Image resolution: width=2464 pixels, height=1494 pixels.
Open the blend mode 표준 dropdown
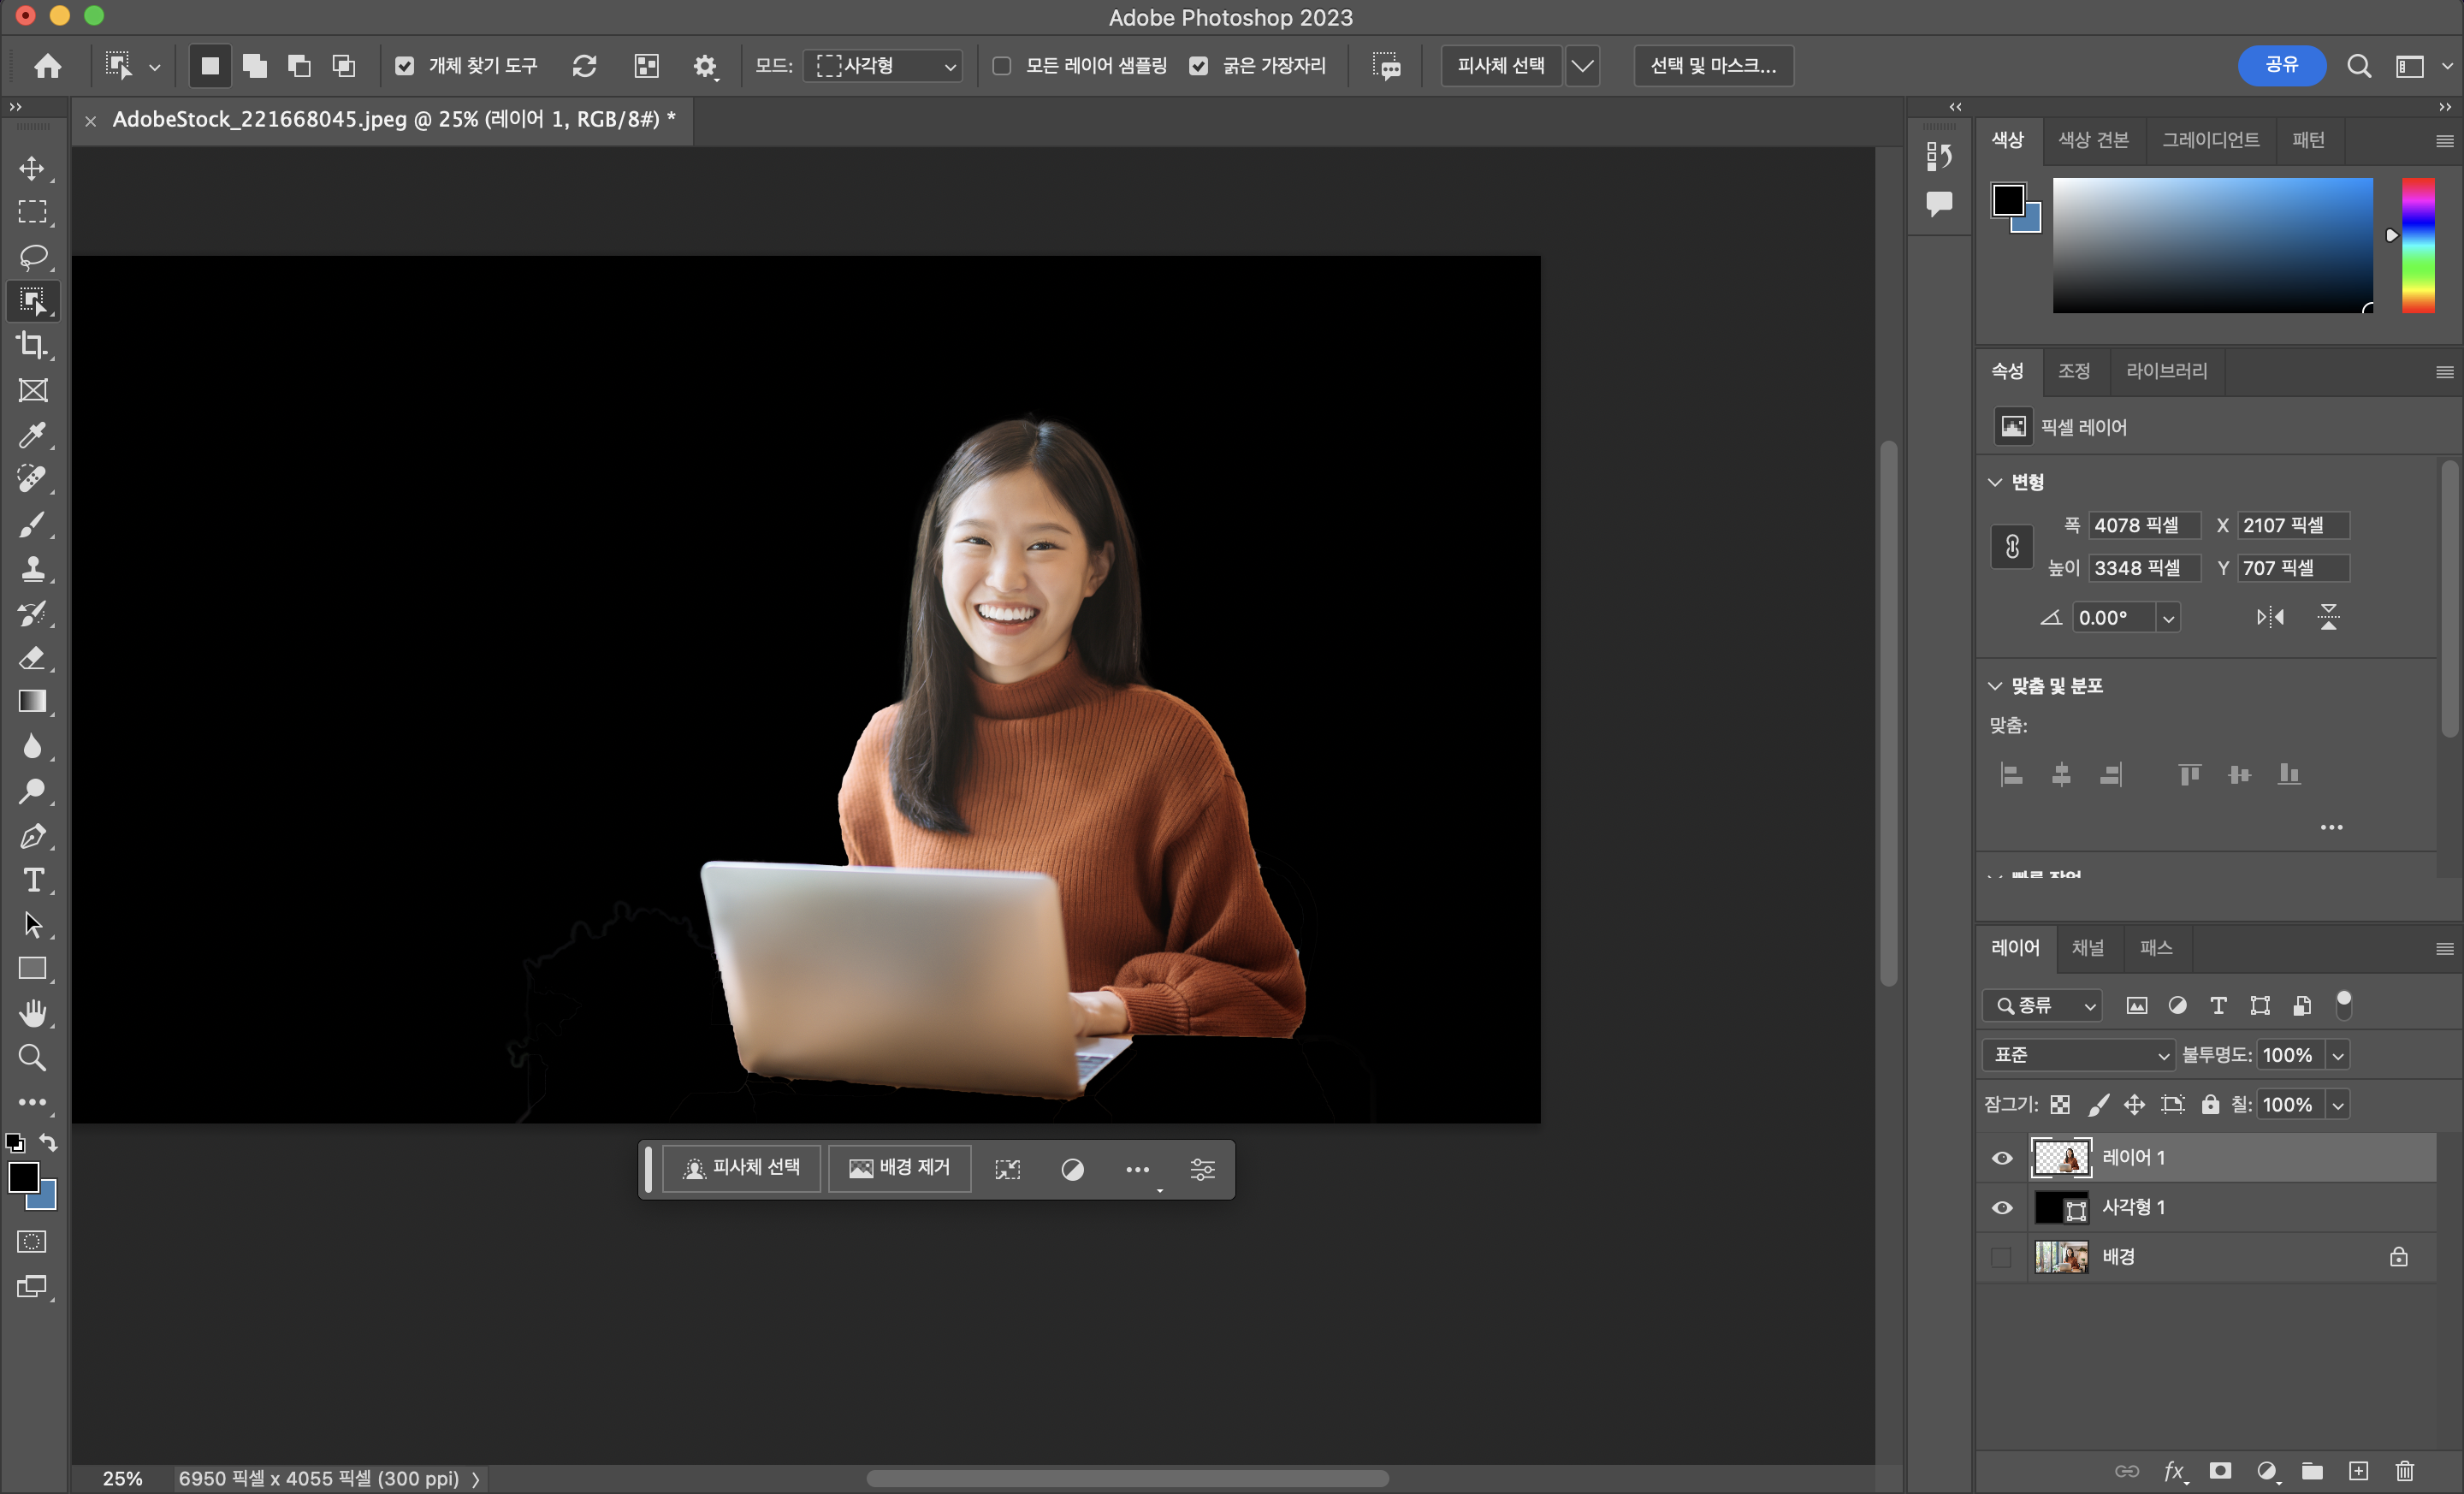[x=2078, y=1055]
